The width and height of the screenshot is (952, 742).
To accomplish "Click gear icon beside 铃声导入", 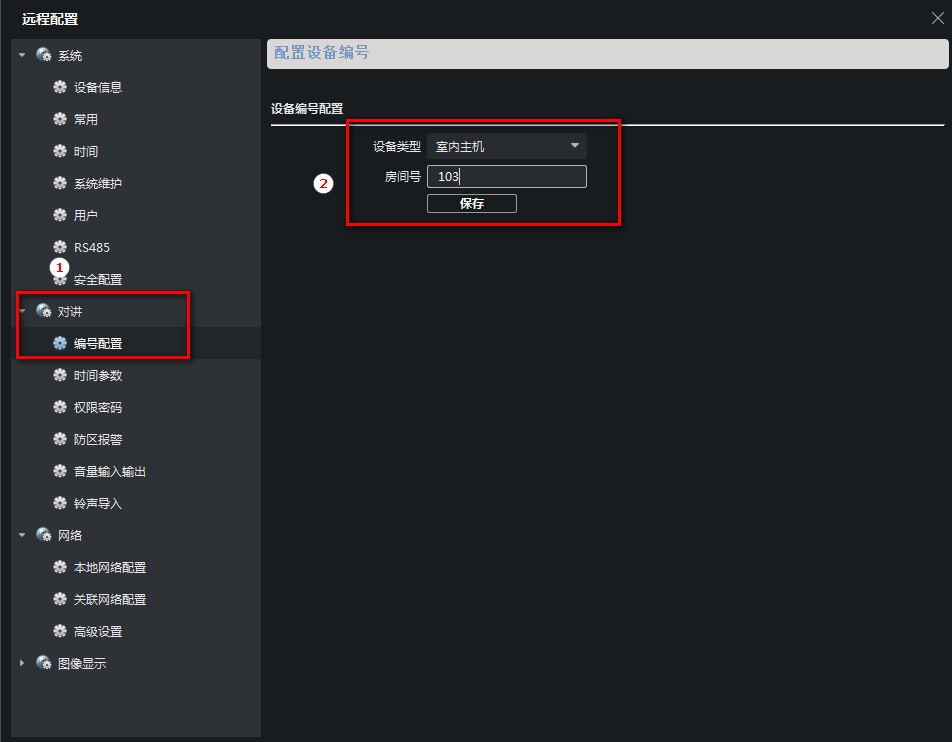I will pos(60,503).
